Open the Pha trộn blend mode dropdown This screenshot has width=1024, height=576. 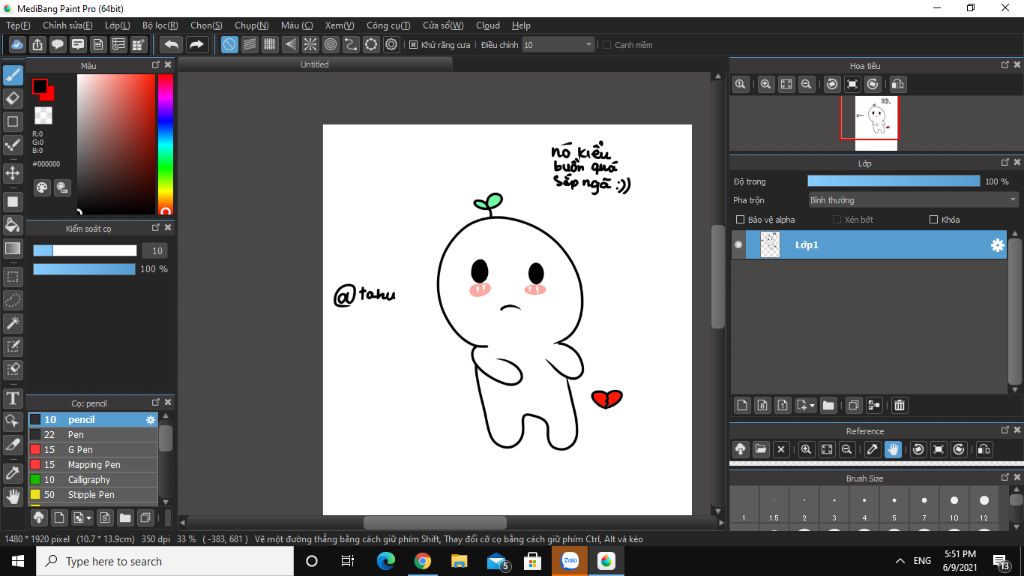[913, 200]
